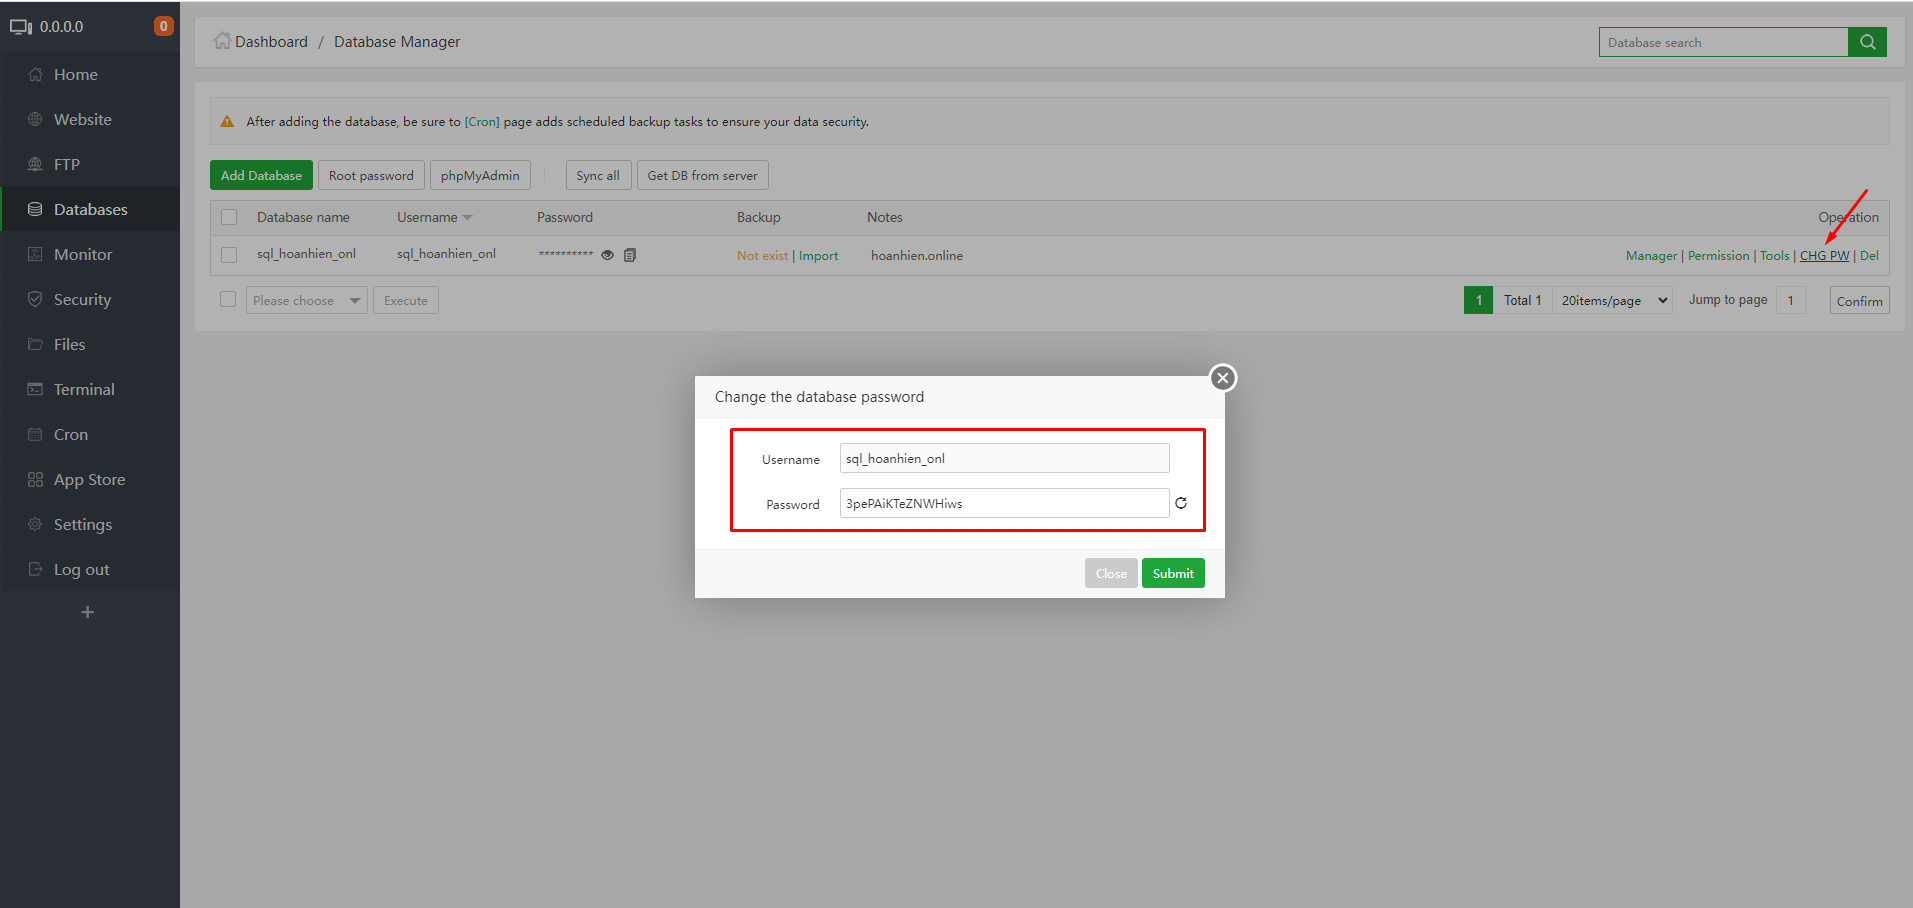The width and height of the screenshot is (1913, 908).
Task: Check the select-all checkbox in table header
Action: (229, 217)
